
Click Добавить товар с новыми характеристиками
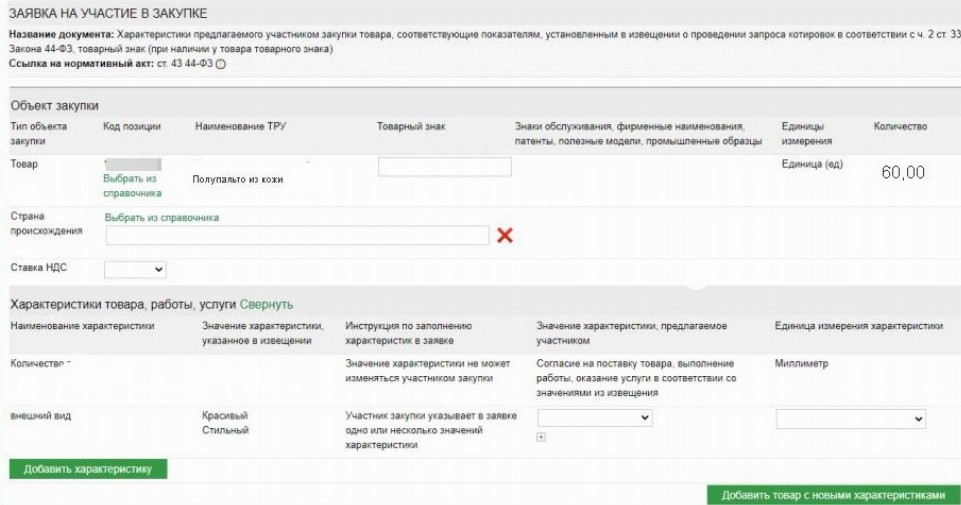tap(832, 495)
